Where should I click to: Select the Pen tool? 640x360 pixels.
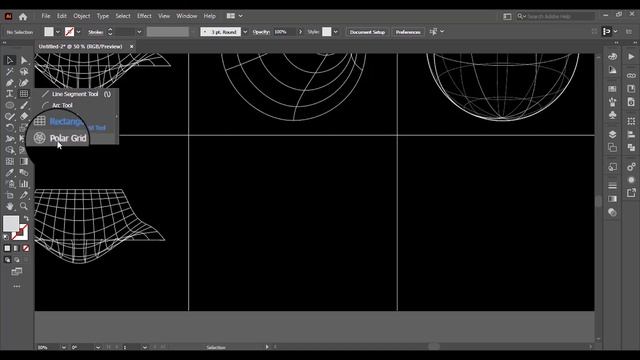[10, 83]
